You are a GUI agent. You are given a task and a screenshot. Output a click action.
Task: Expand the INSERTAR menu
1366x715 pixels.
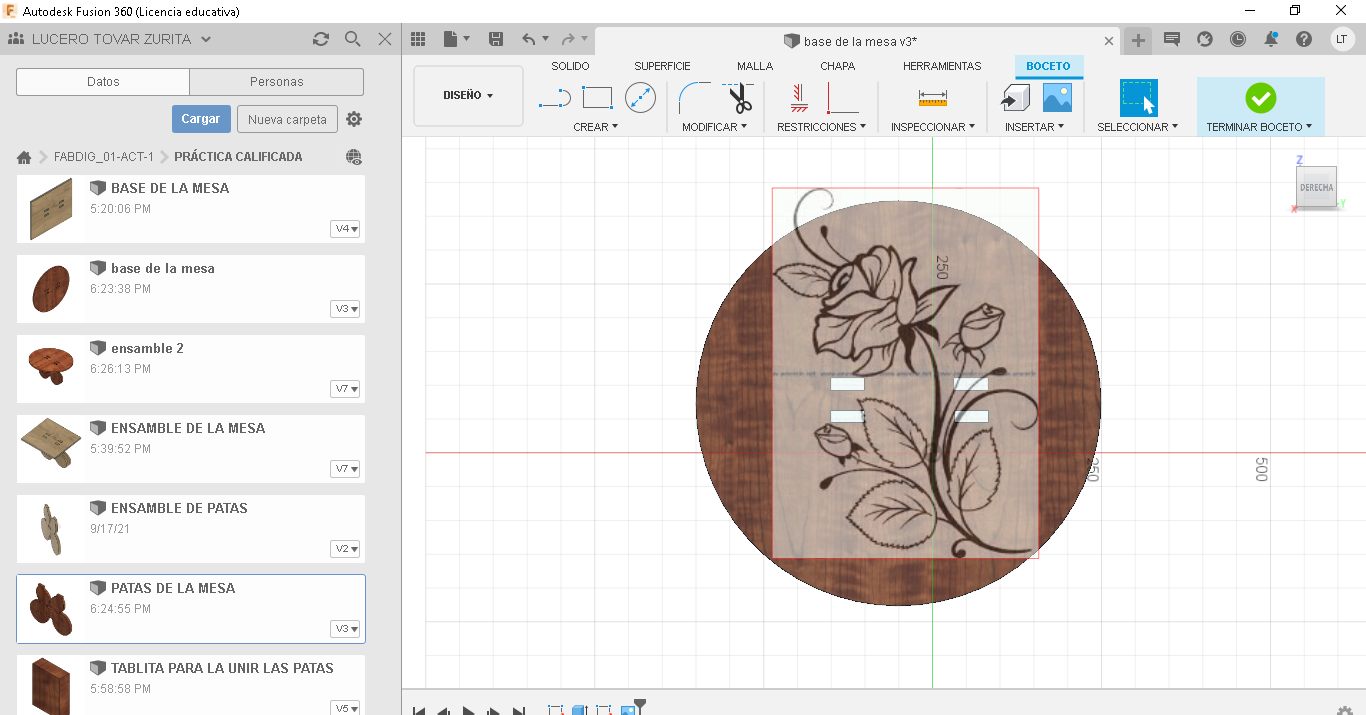[1034, 127]
